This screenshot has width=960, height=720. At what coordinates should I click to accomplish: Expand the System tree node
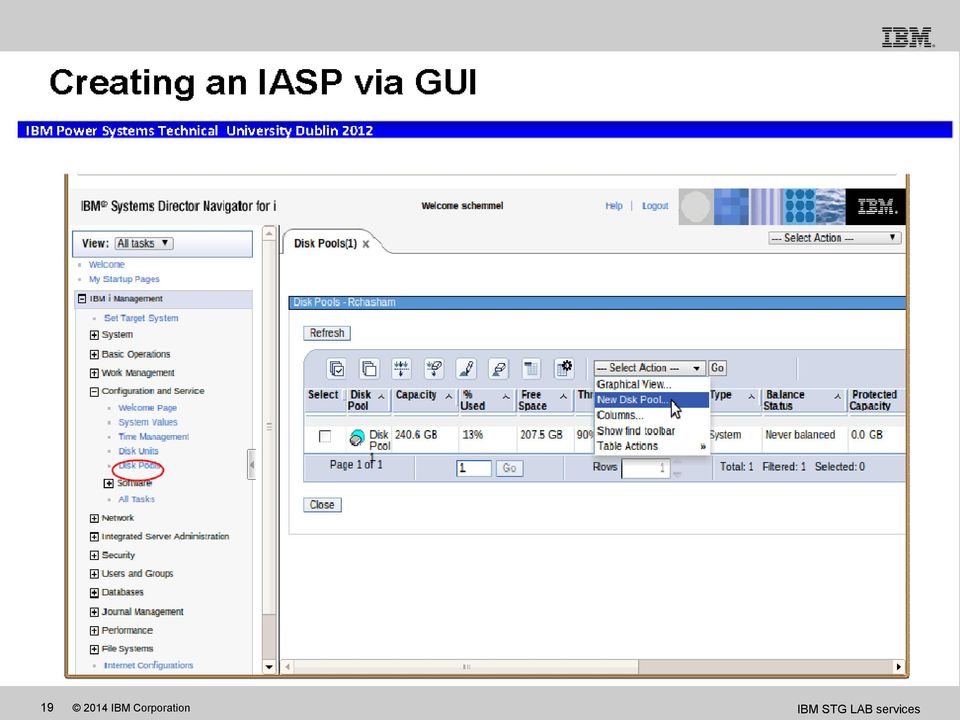tap(94, 335)
